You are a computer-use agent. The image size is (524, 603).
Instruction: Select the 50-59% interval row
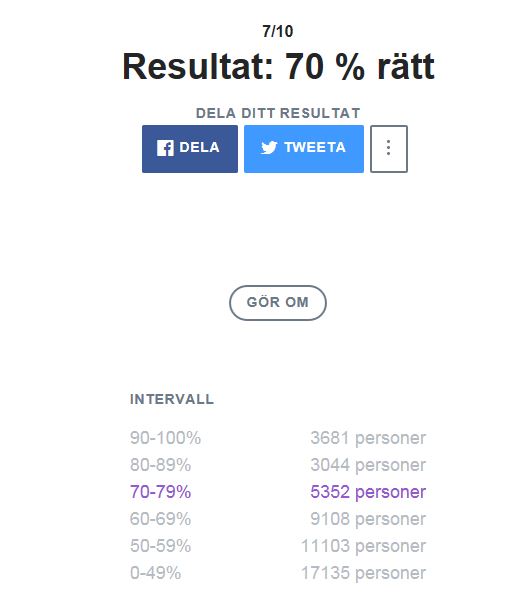click(278, 546)
